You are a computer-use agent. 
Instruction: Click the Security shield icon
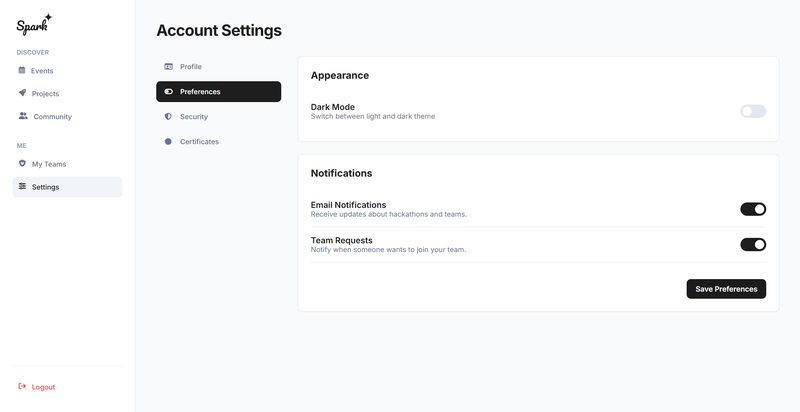coord(169,116)
